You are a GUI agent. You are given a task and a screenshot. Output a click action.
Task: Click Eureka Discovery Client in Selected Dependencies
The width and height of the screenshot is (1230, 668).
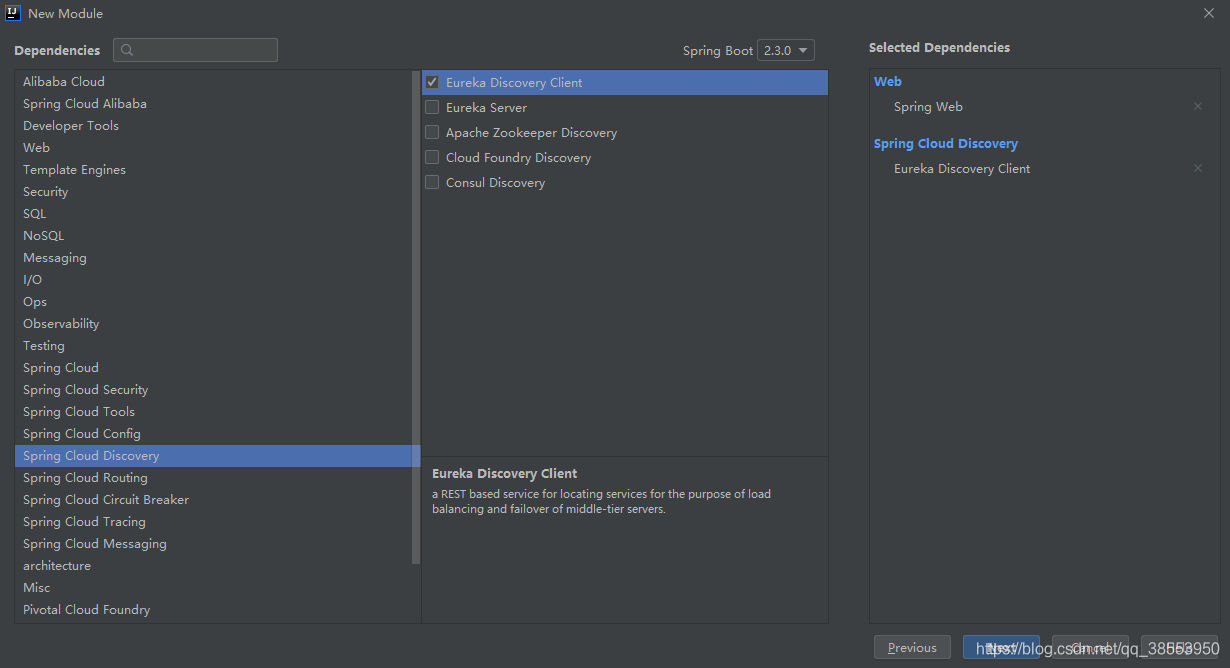pyautogui.click(x=962, y=169)
